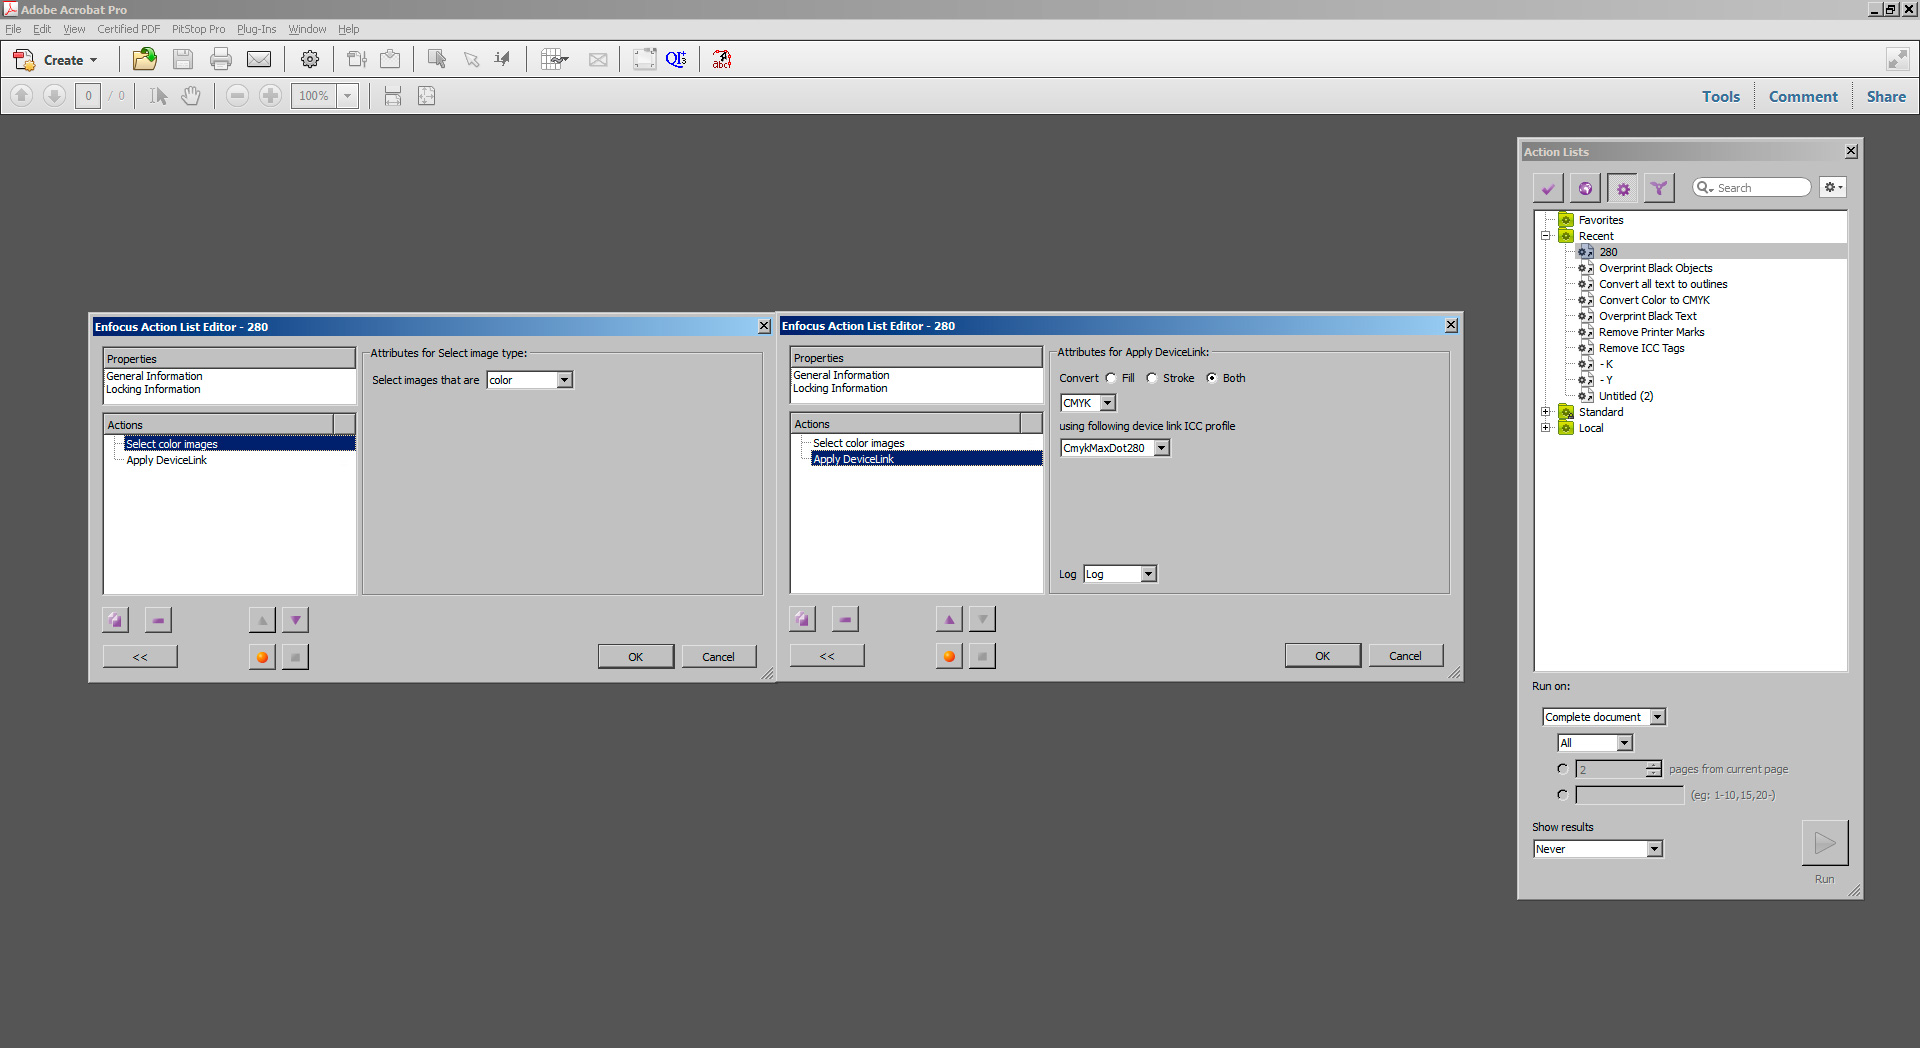Viewport: 1920px width, 1048px height.
Task: Open the Select images that are dropdown
Action: (x=530, y=380)
